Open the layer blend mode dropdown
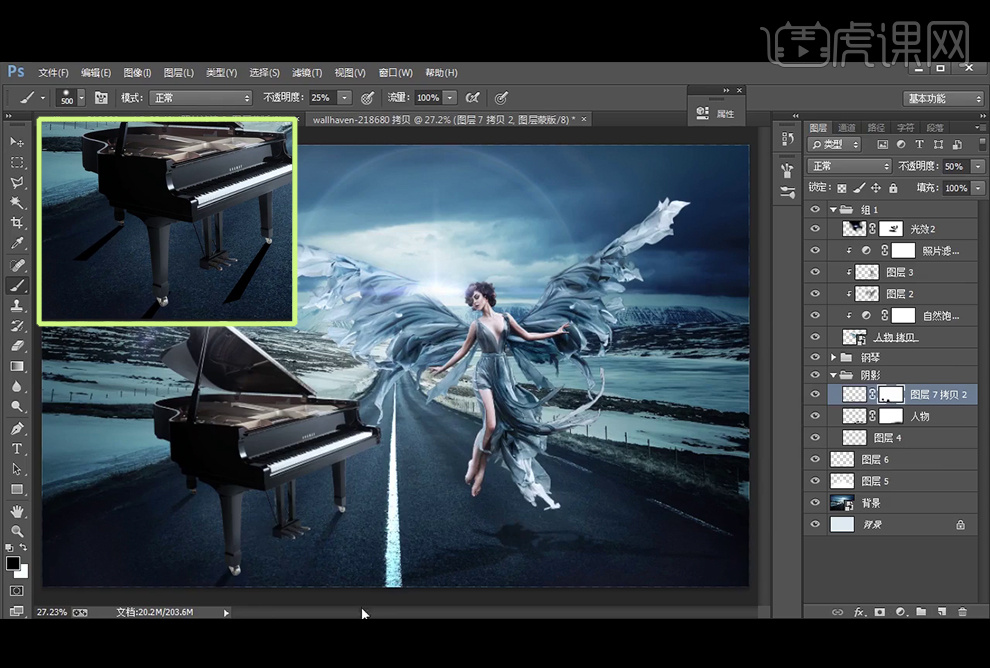Screen dimensions: 990x668 850,166
